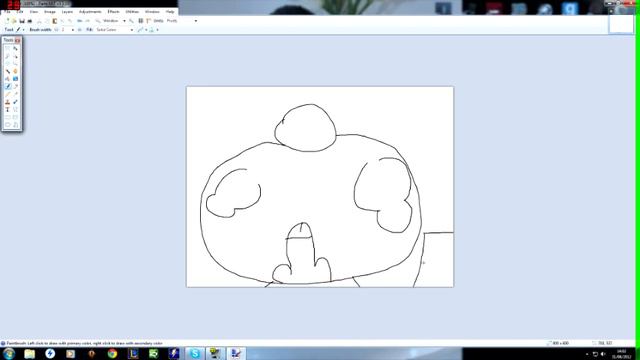Image resolution: width=640 pixels, height=360 pixels.
Task: Select the Text tool
Action: [8, 109]
